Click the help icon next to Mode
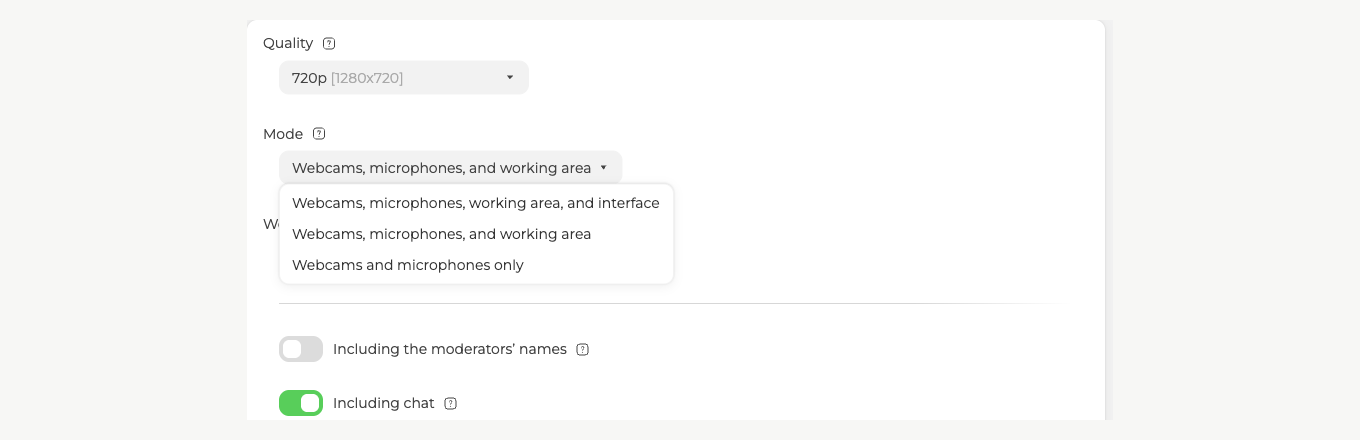Image resolution: width=1360 pixels, height=440 pixels. (319, 134)
